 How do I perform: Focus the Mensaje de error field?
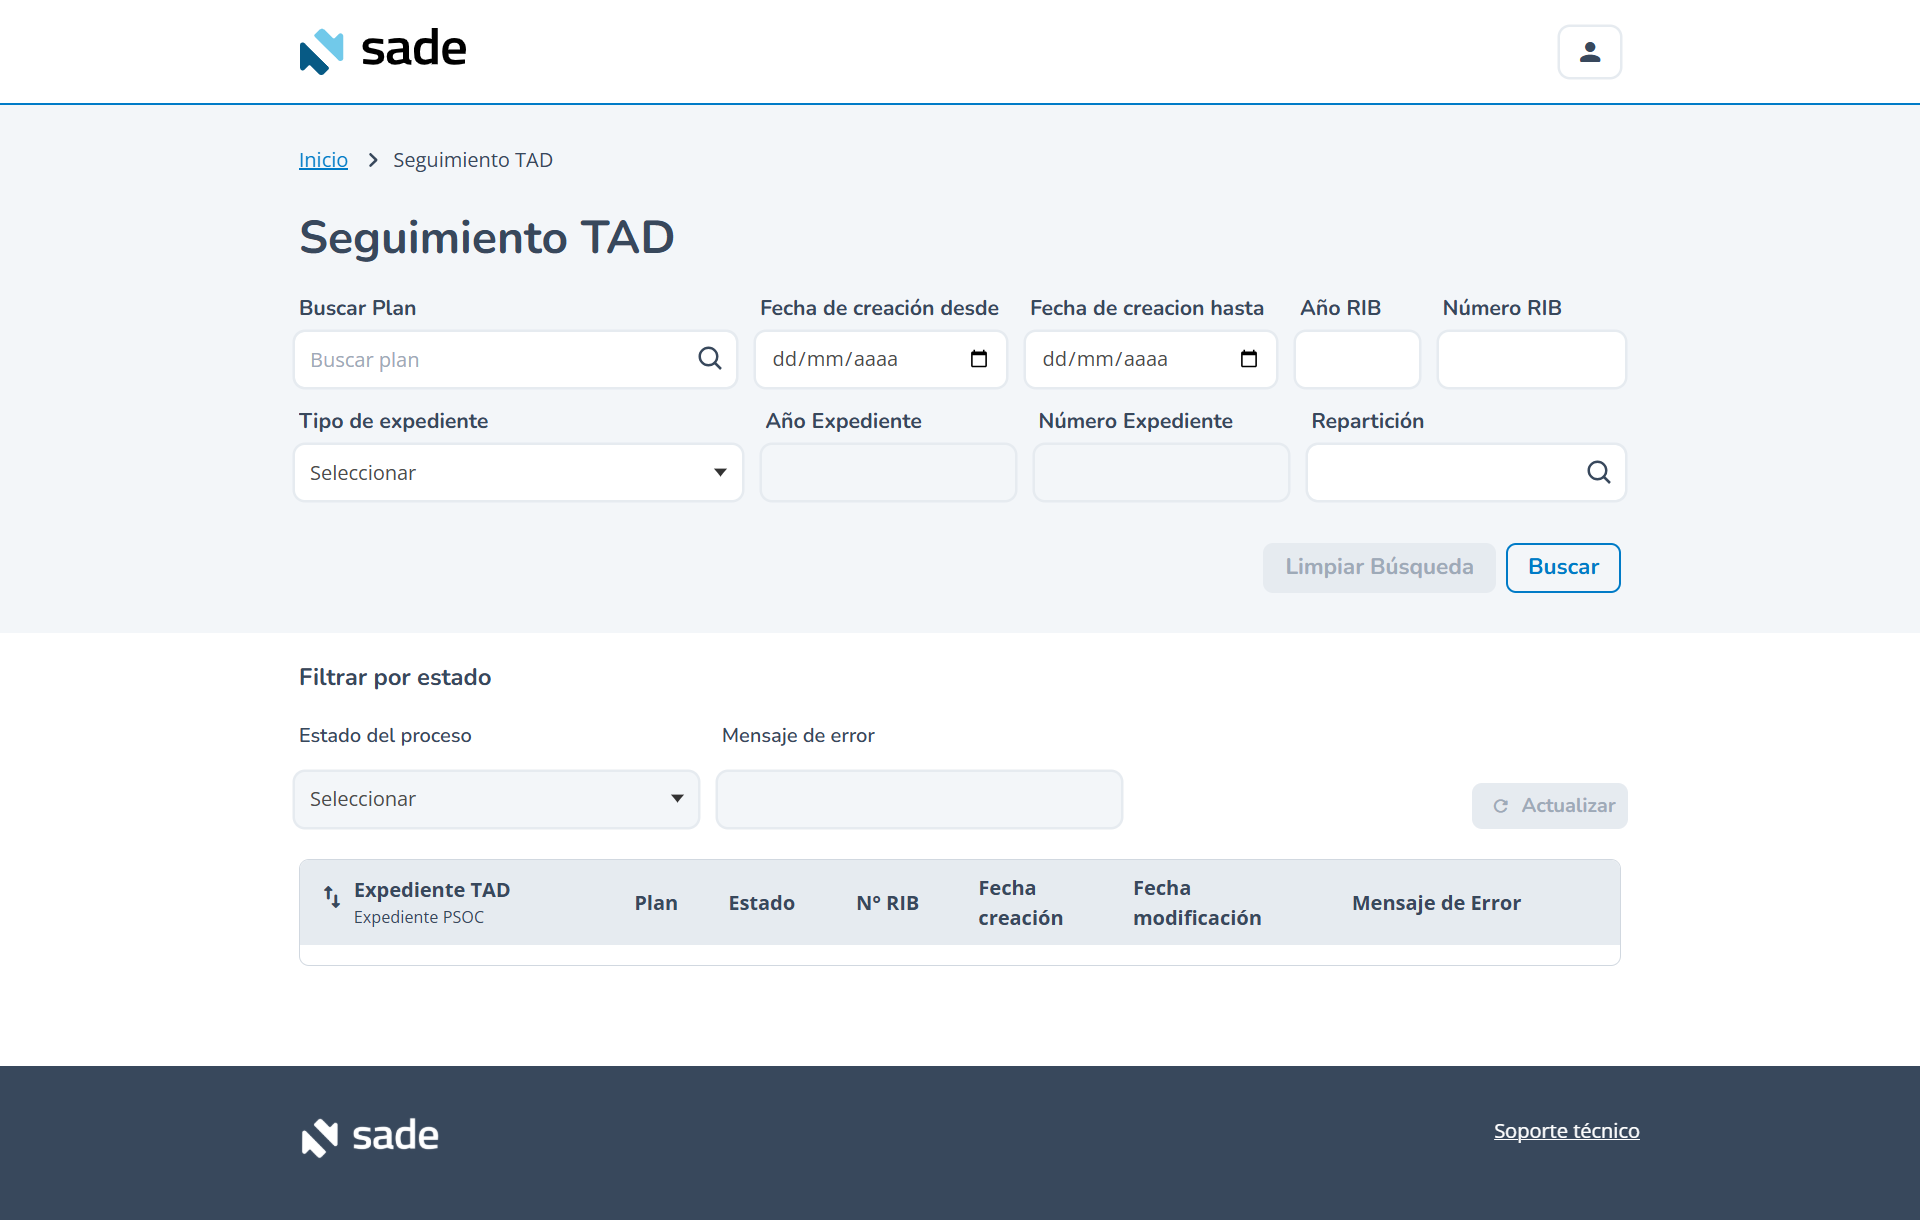(x=919, y=799)
